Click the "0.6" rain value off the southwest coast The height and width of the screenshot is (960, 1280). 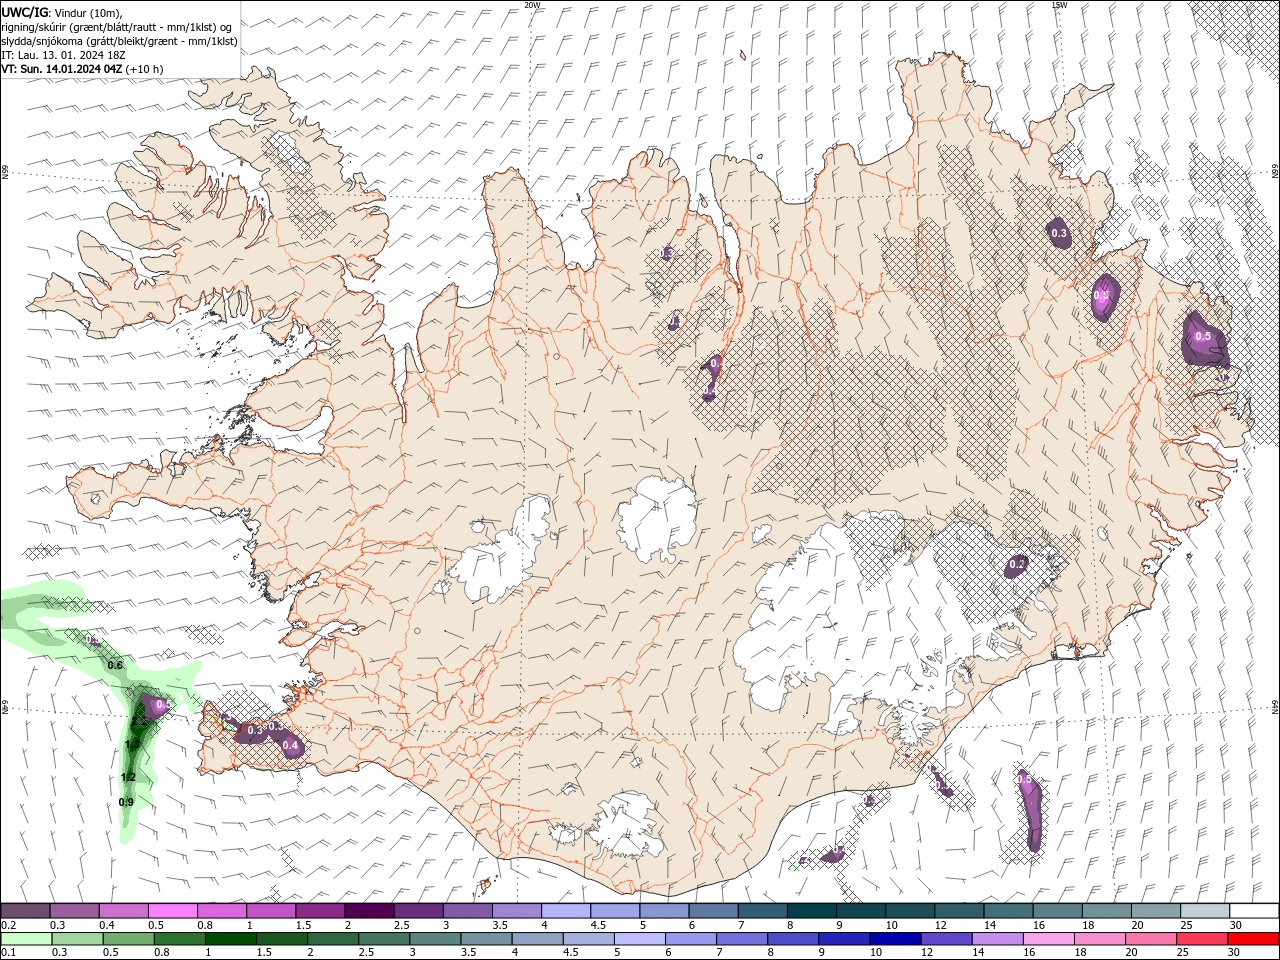[x=115, y=665]
